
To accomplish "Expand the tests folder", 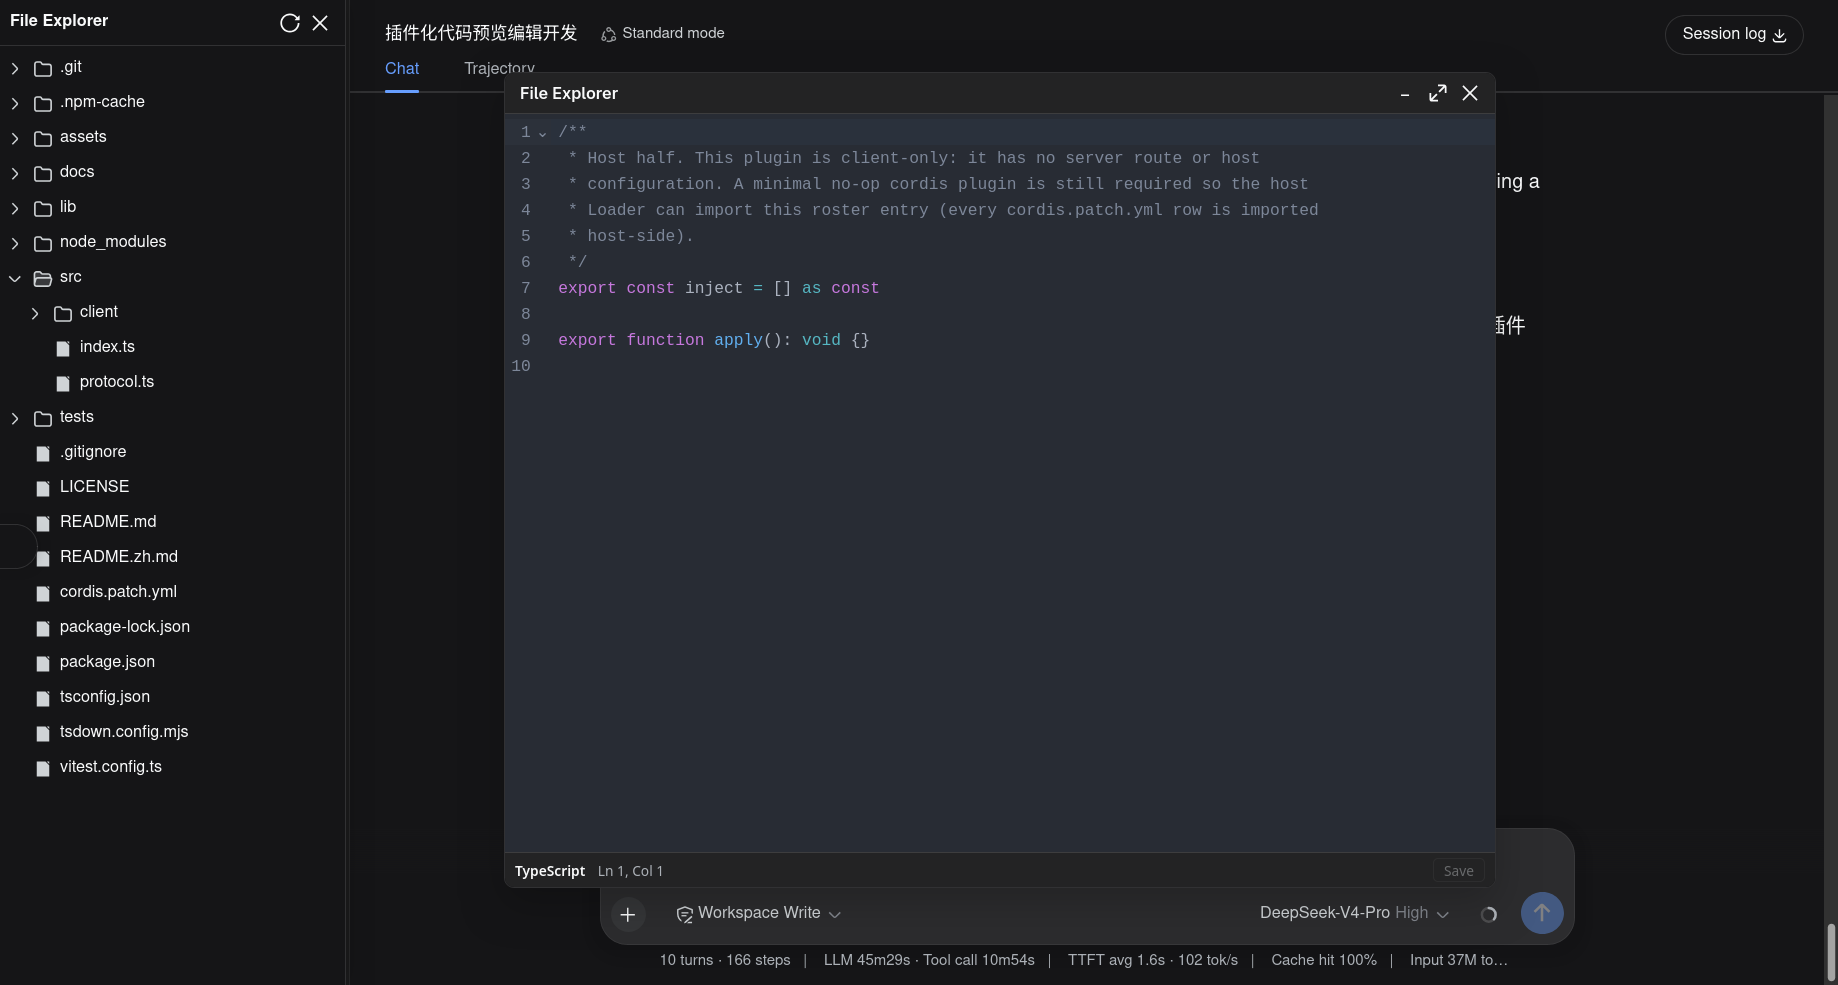I will 15,418.
